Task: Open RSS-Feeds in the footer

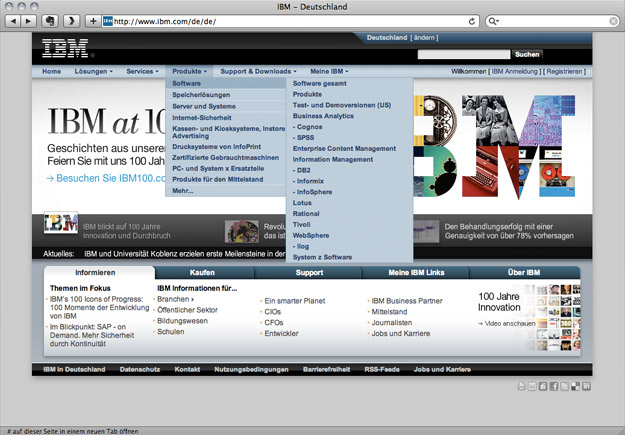Action: pyautogui.click(x=382, y=370)
